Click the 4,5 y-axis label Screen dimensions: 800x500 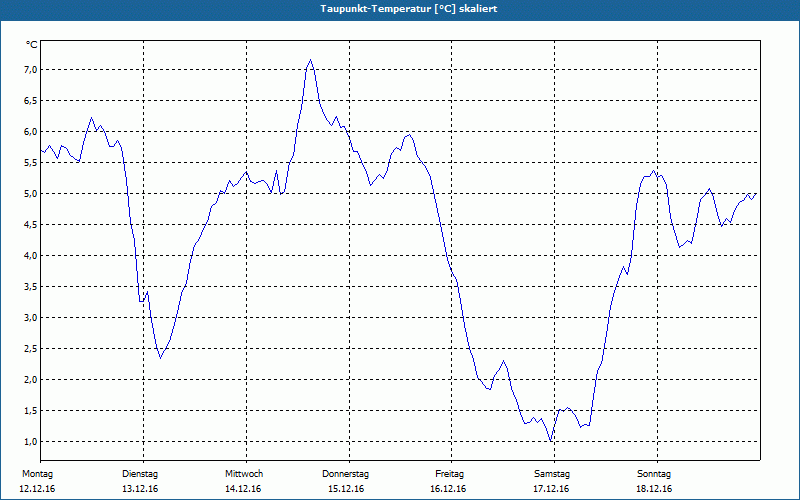tap(31, 224)
